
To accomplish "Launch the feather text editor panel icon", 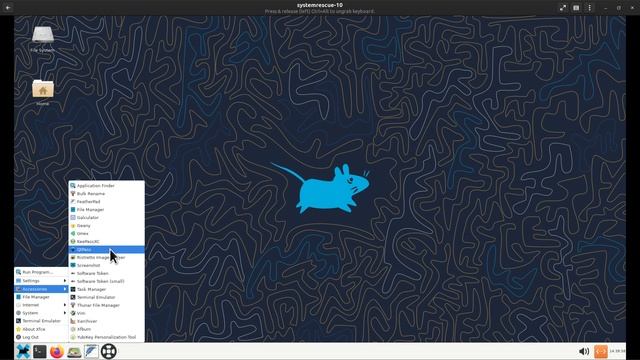I will point(91,351).
